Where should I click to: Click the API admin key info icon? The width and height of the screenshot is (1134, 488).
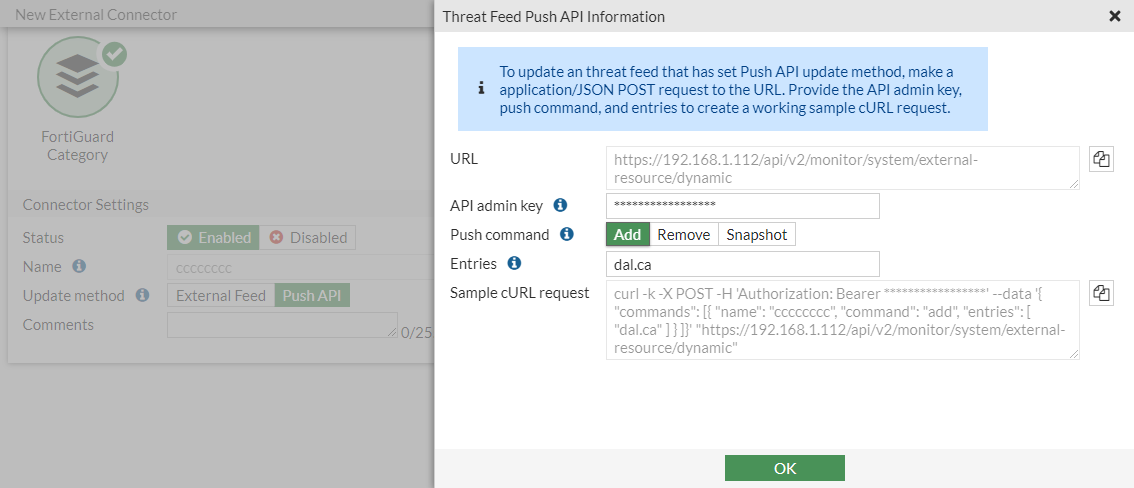point(560,205)
